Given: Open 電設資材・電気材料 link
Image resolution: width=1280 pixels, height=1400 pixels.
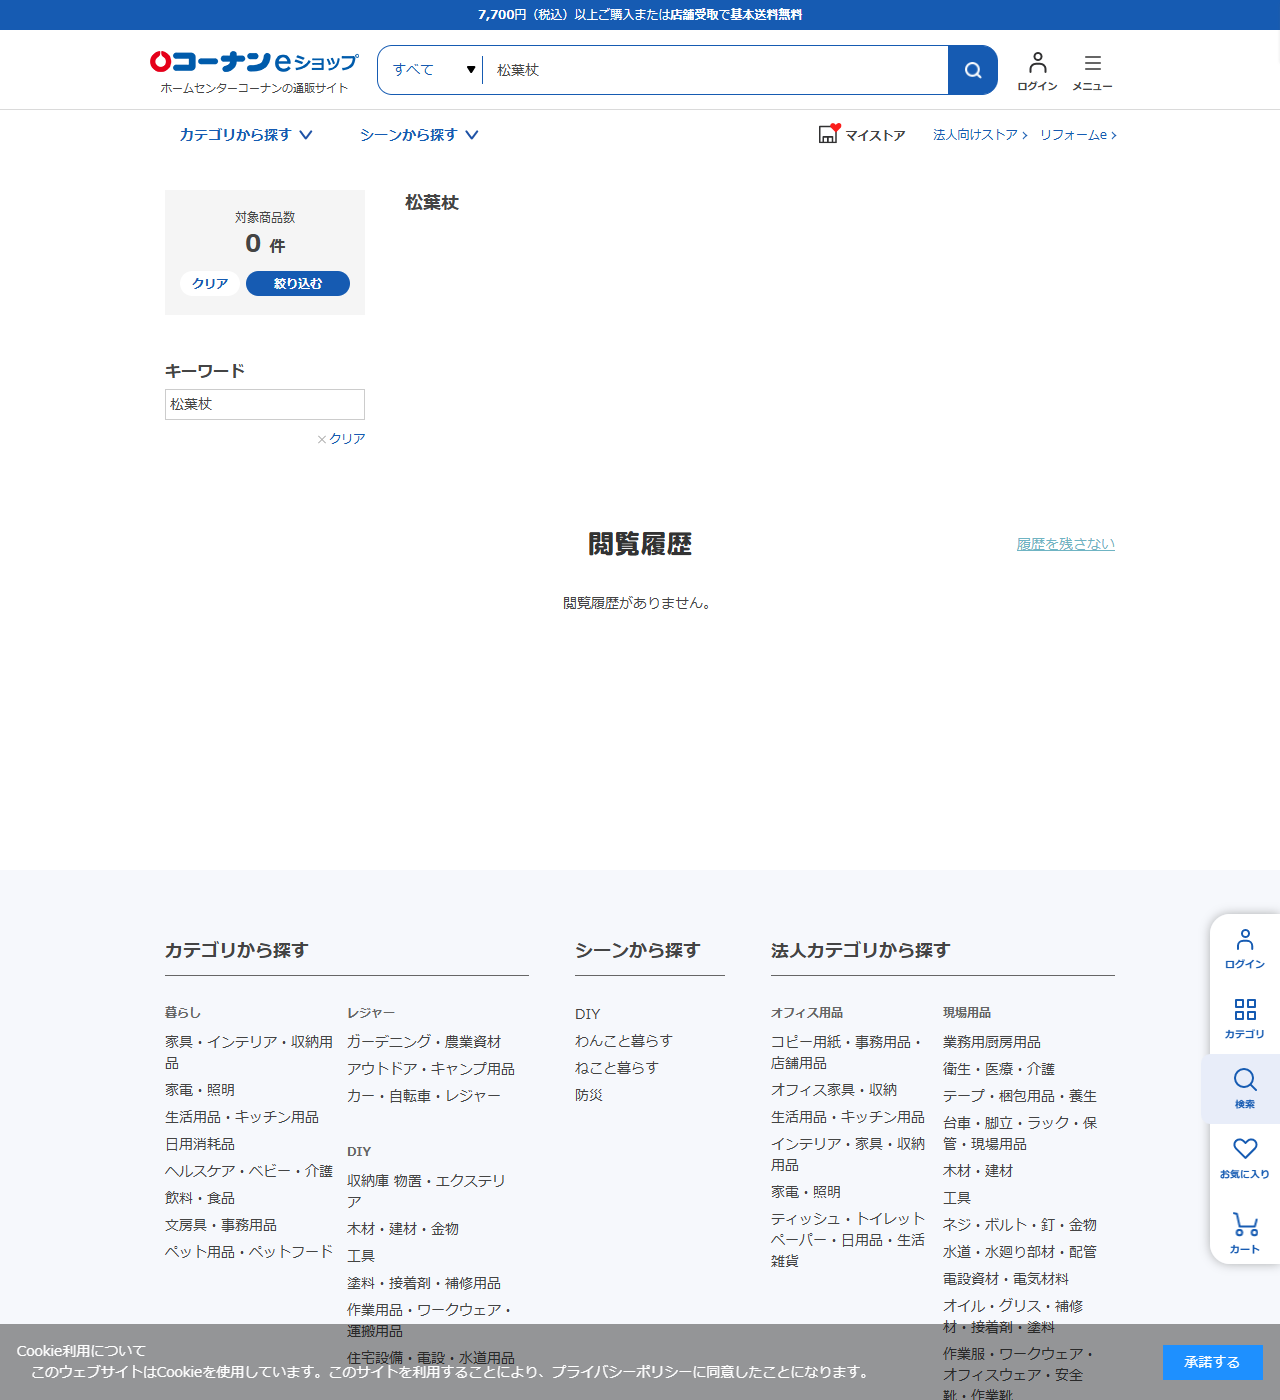Looking at the screenshot, I should (1006, 1279).
